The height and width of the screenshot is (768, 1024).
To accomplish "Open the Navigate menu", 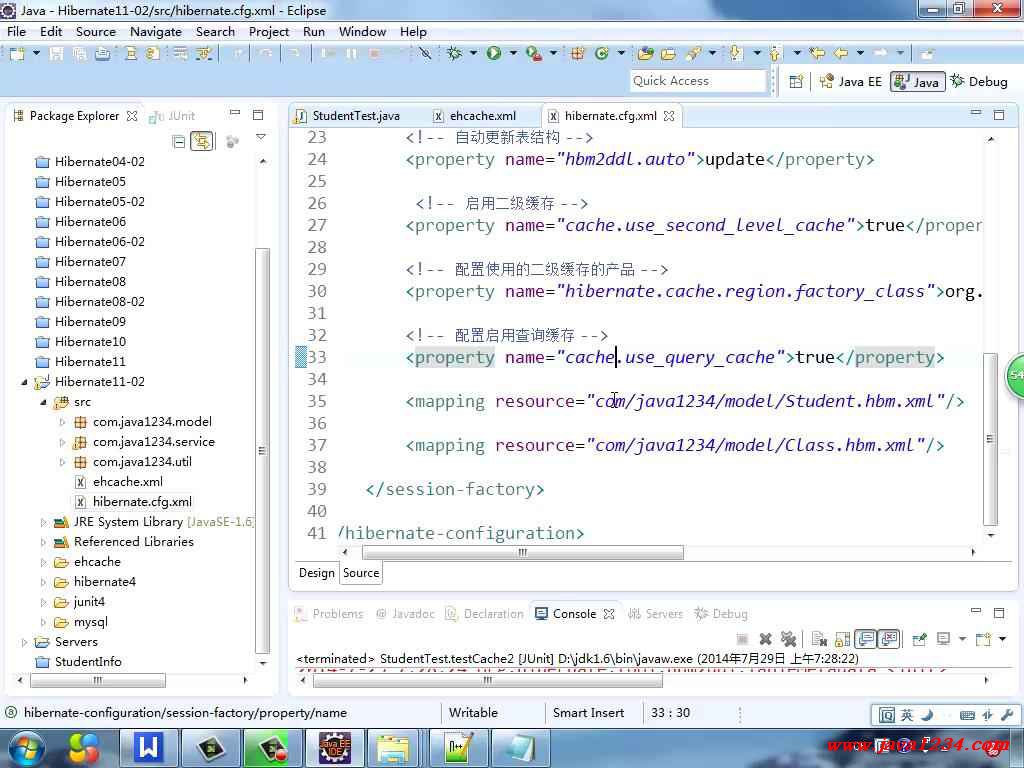I will tap(155, 32).
